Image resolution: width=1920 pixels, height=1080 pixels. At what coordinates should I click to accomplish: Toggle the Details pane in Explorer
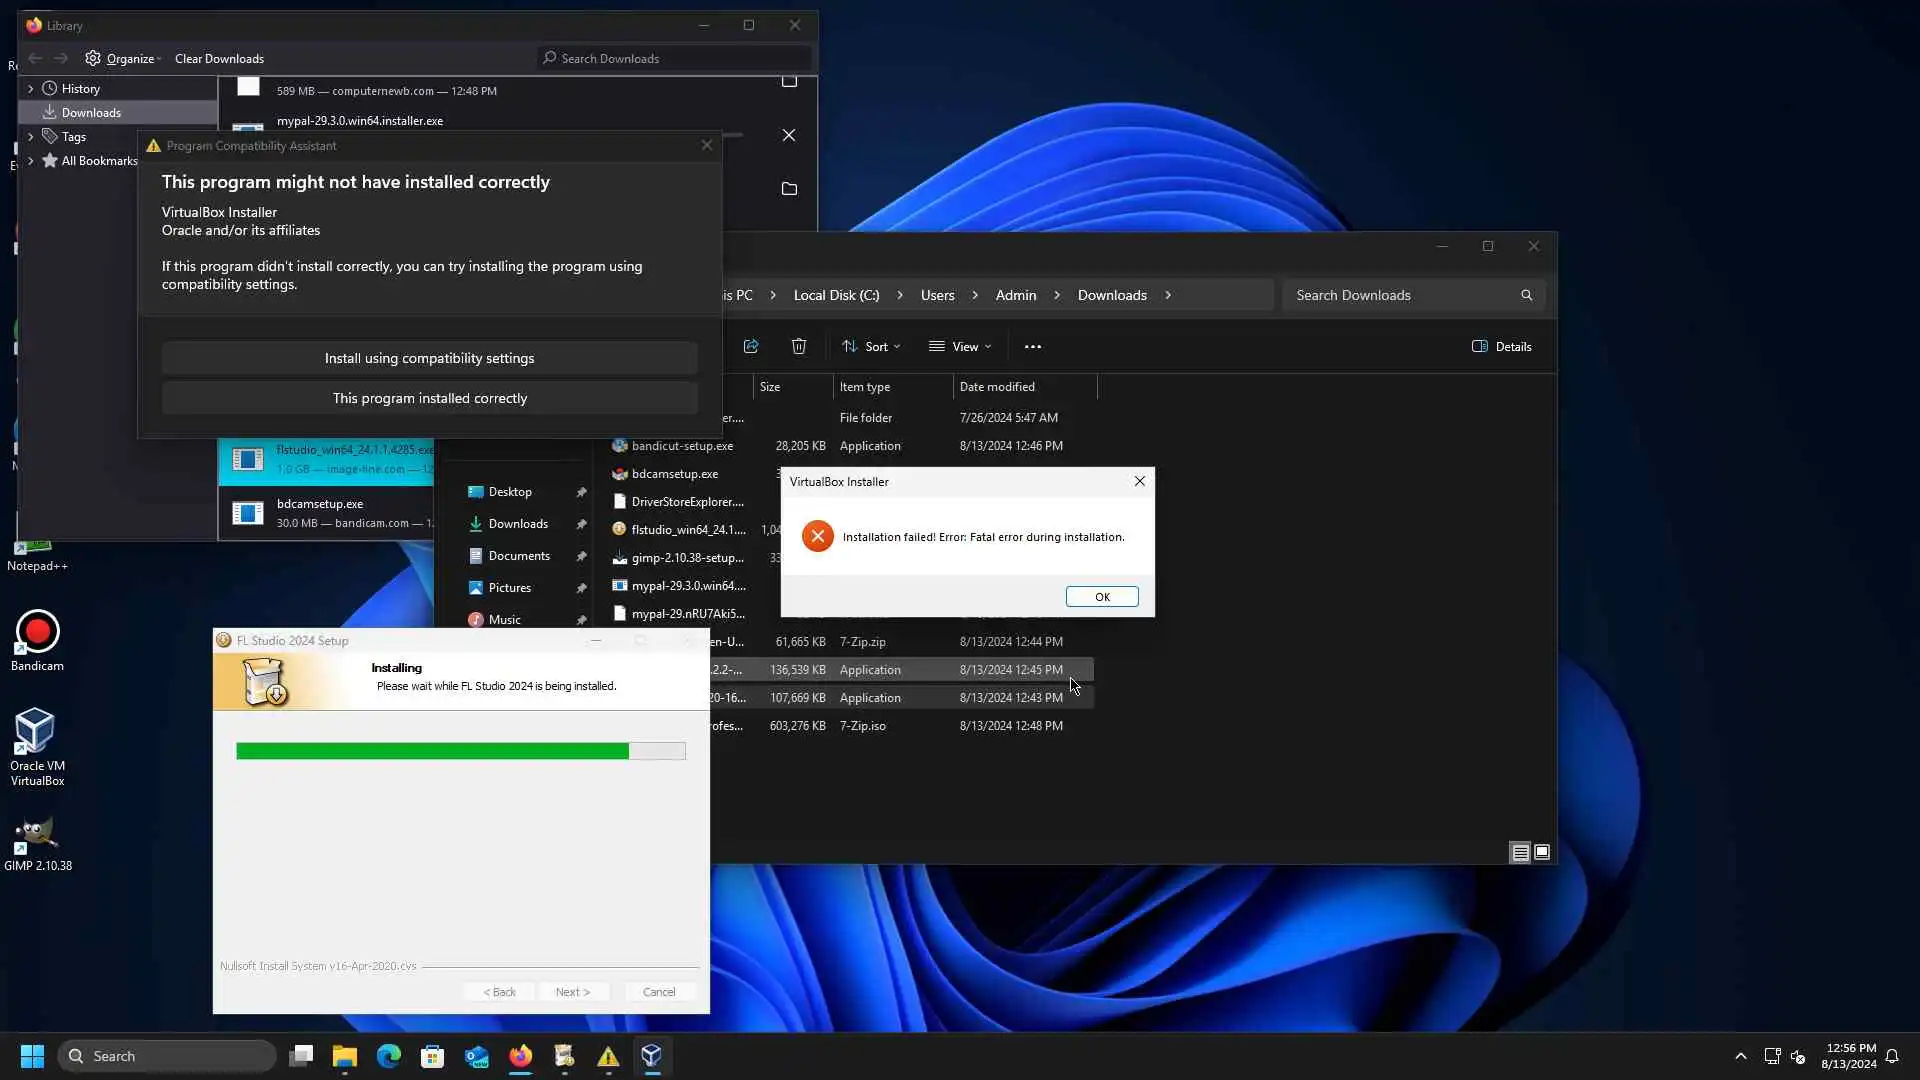click(x=1502, y=346)
